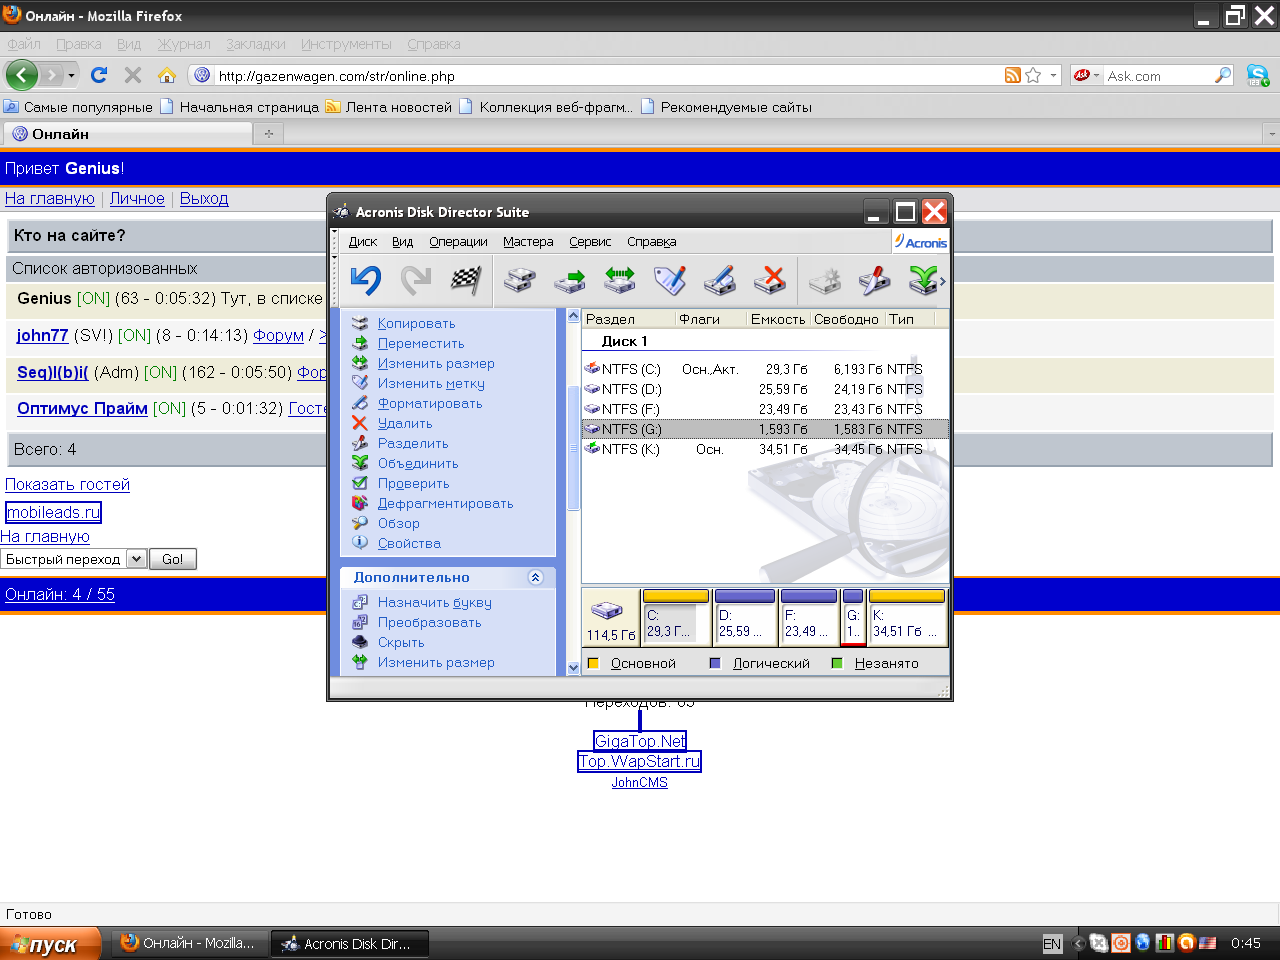Image resolution: width=1280 pixels, height=960 pixels.
Task: Bookmark this page with the star icon
Action: click(x=1033, y=75)
